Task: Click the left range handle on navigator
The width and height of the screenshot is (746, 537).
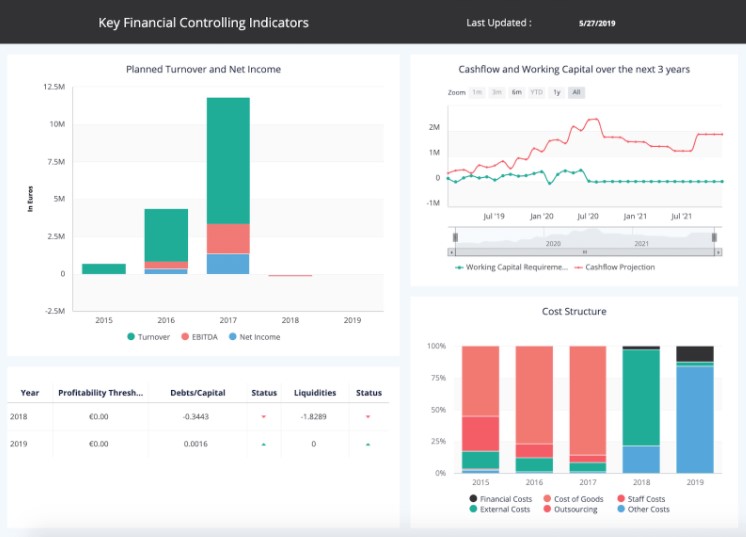Action: [455, 238]
